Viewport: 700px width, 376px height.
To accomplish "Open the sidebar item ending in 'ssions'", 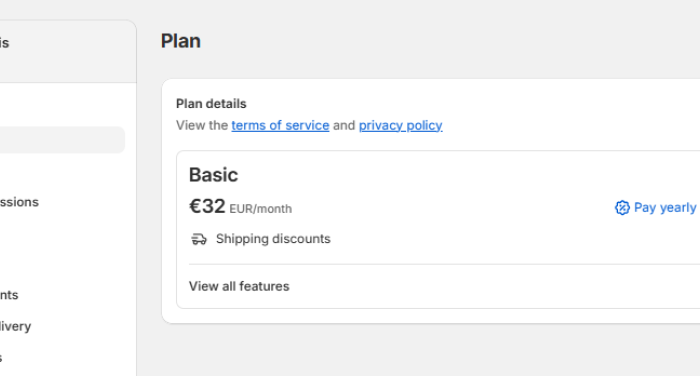I will (x=19, y=202).
